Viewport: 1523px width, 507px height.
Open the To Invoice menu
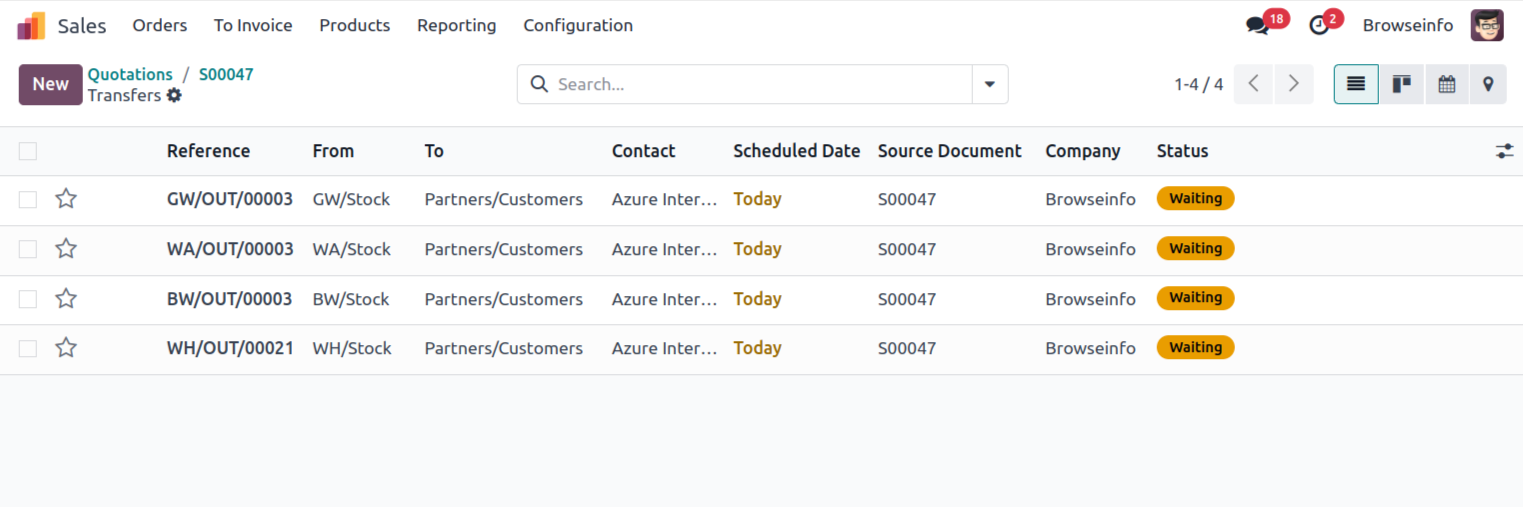253,26
